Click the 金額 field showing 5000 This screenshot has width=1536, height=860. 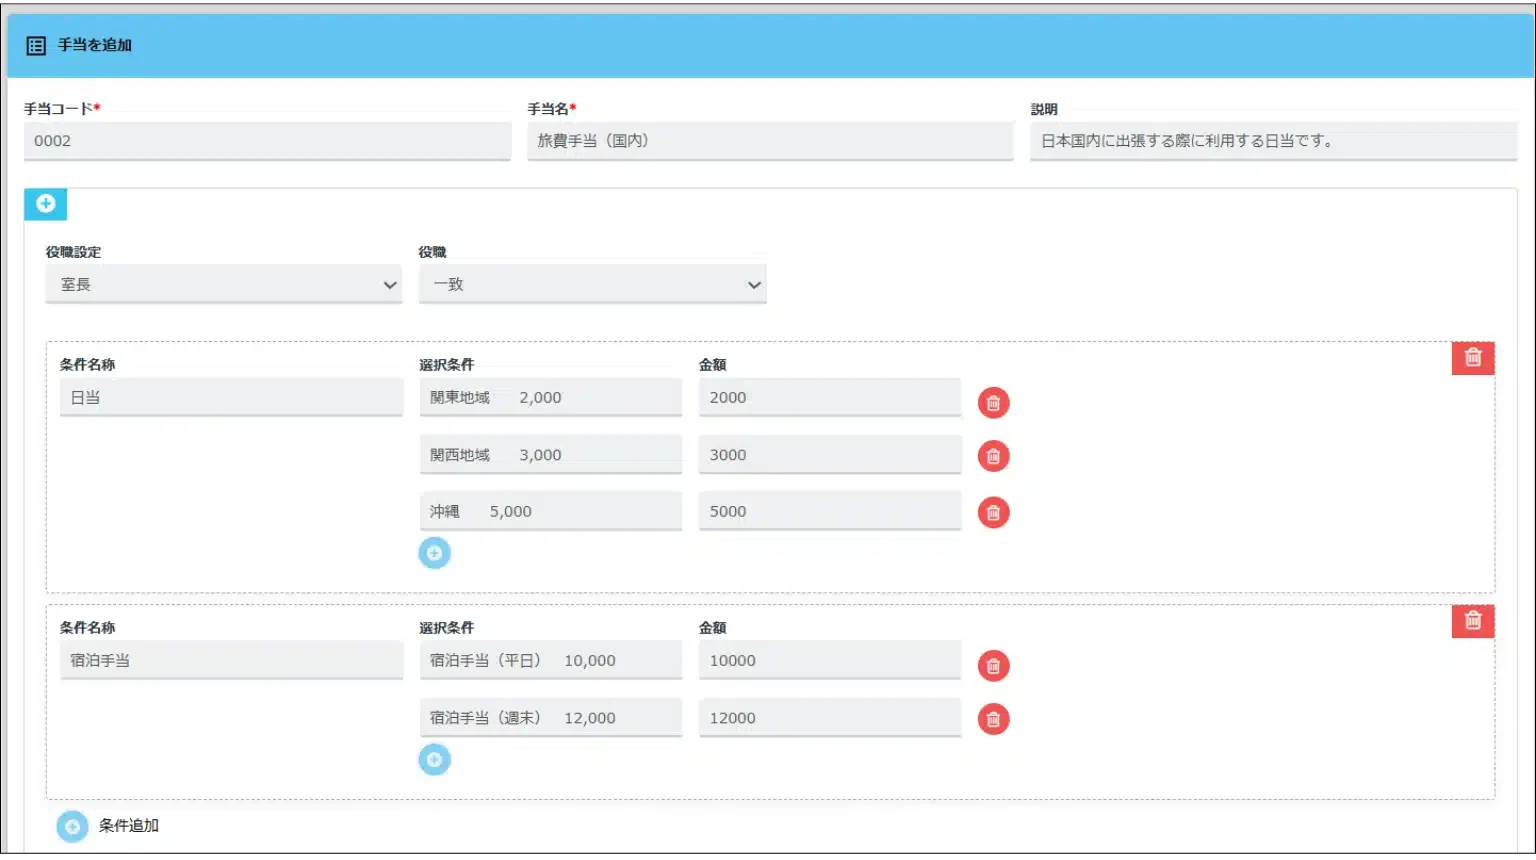(x=830, y=512)
